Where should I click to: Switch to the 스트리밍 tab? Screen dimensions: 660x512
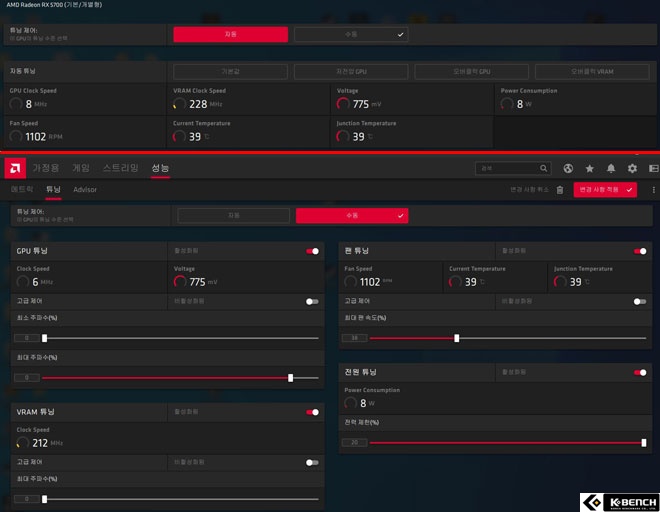click(x=121, y=168)
